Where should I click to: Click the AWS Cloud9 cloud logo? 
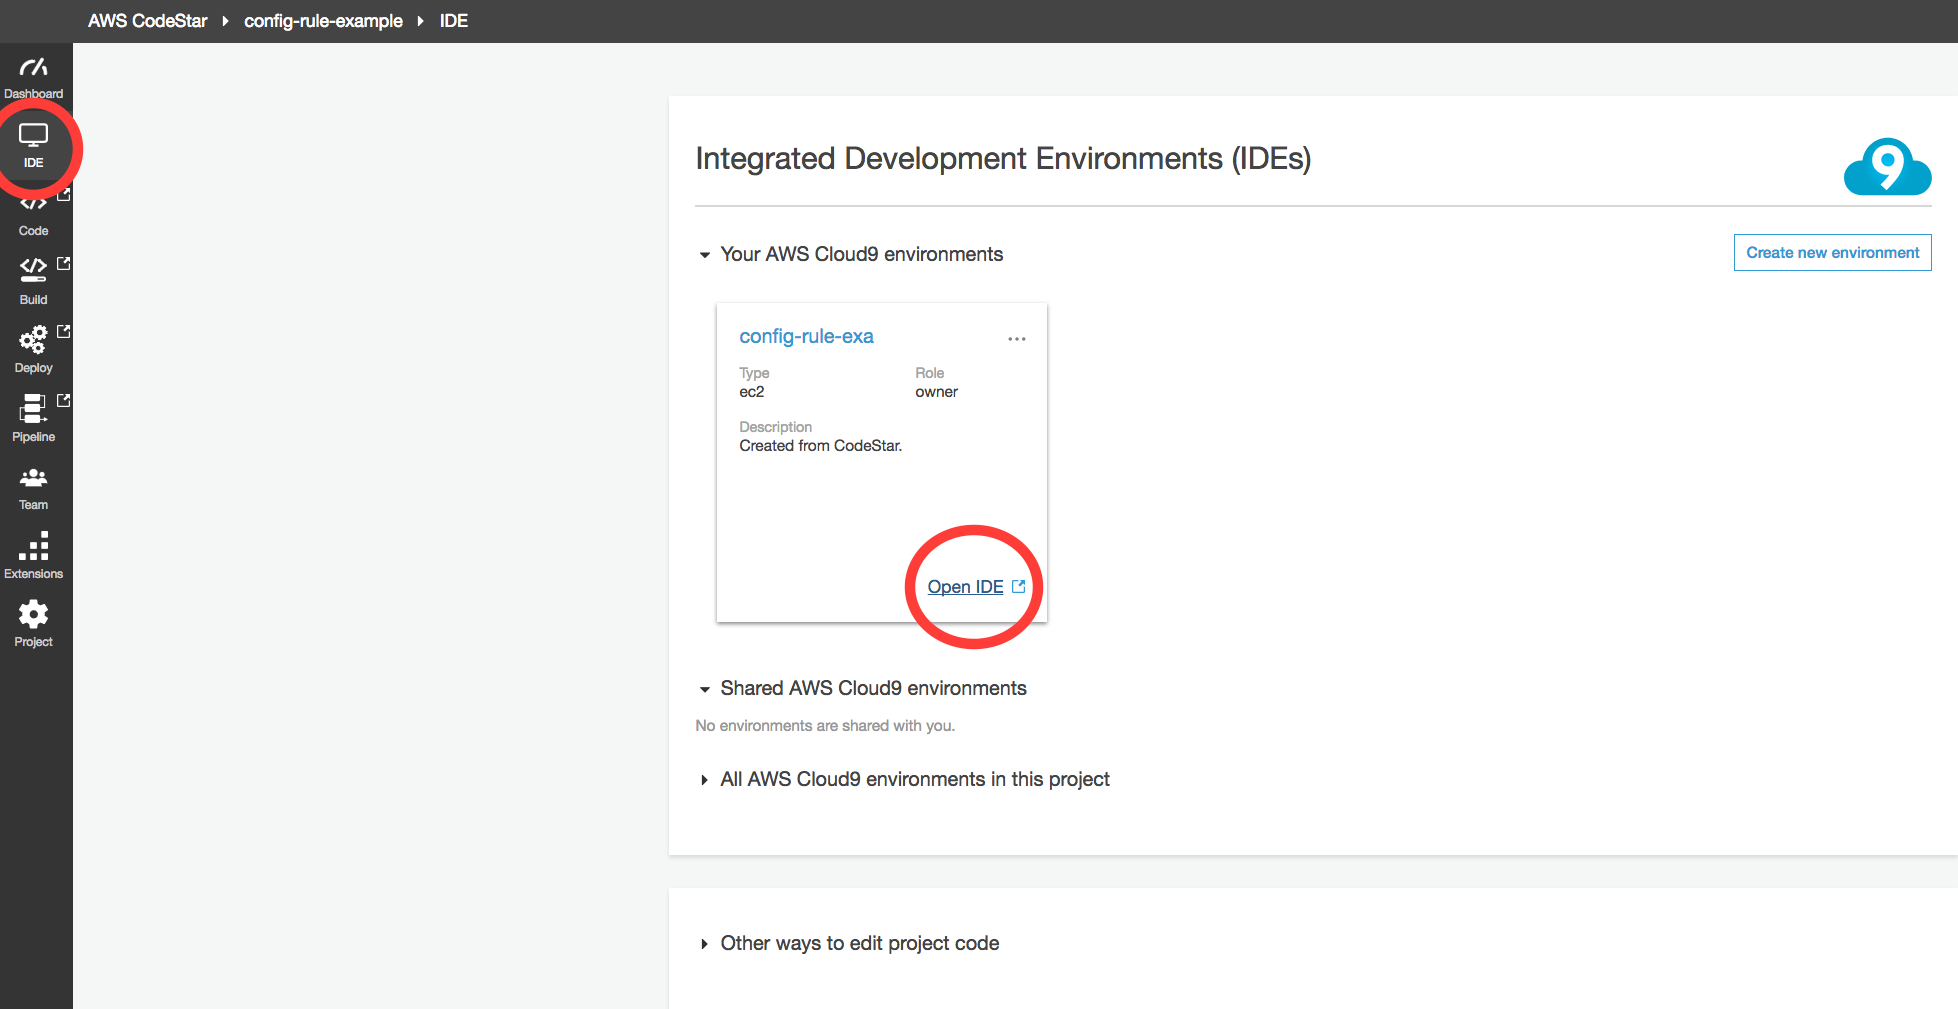click(1887, 166)
